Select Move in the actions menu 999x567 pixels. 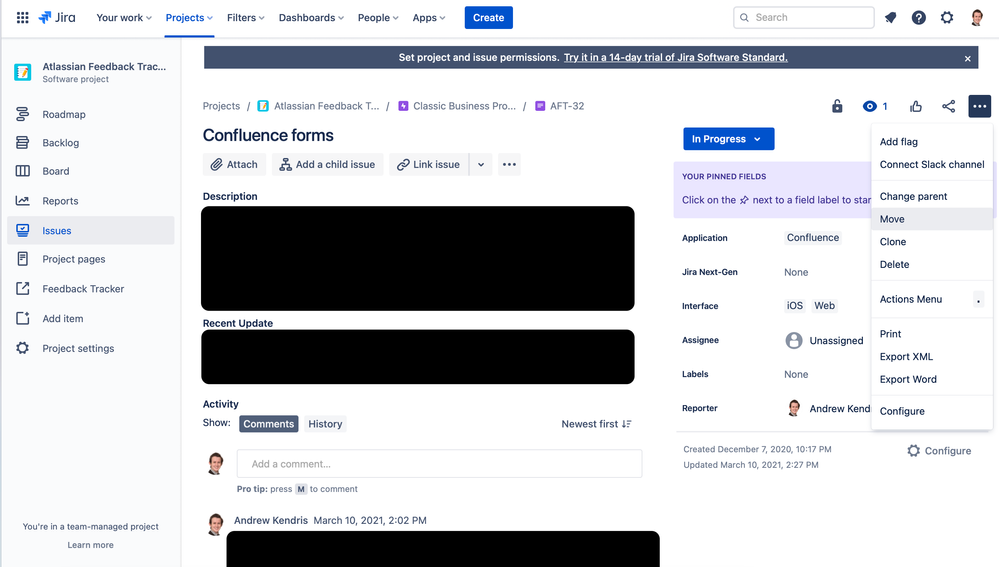tap(931, 219)
